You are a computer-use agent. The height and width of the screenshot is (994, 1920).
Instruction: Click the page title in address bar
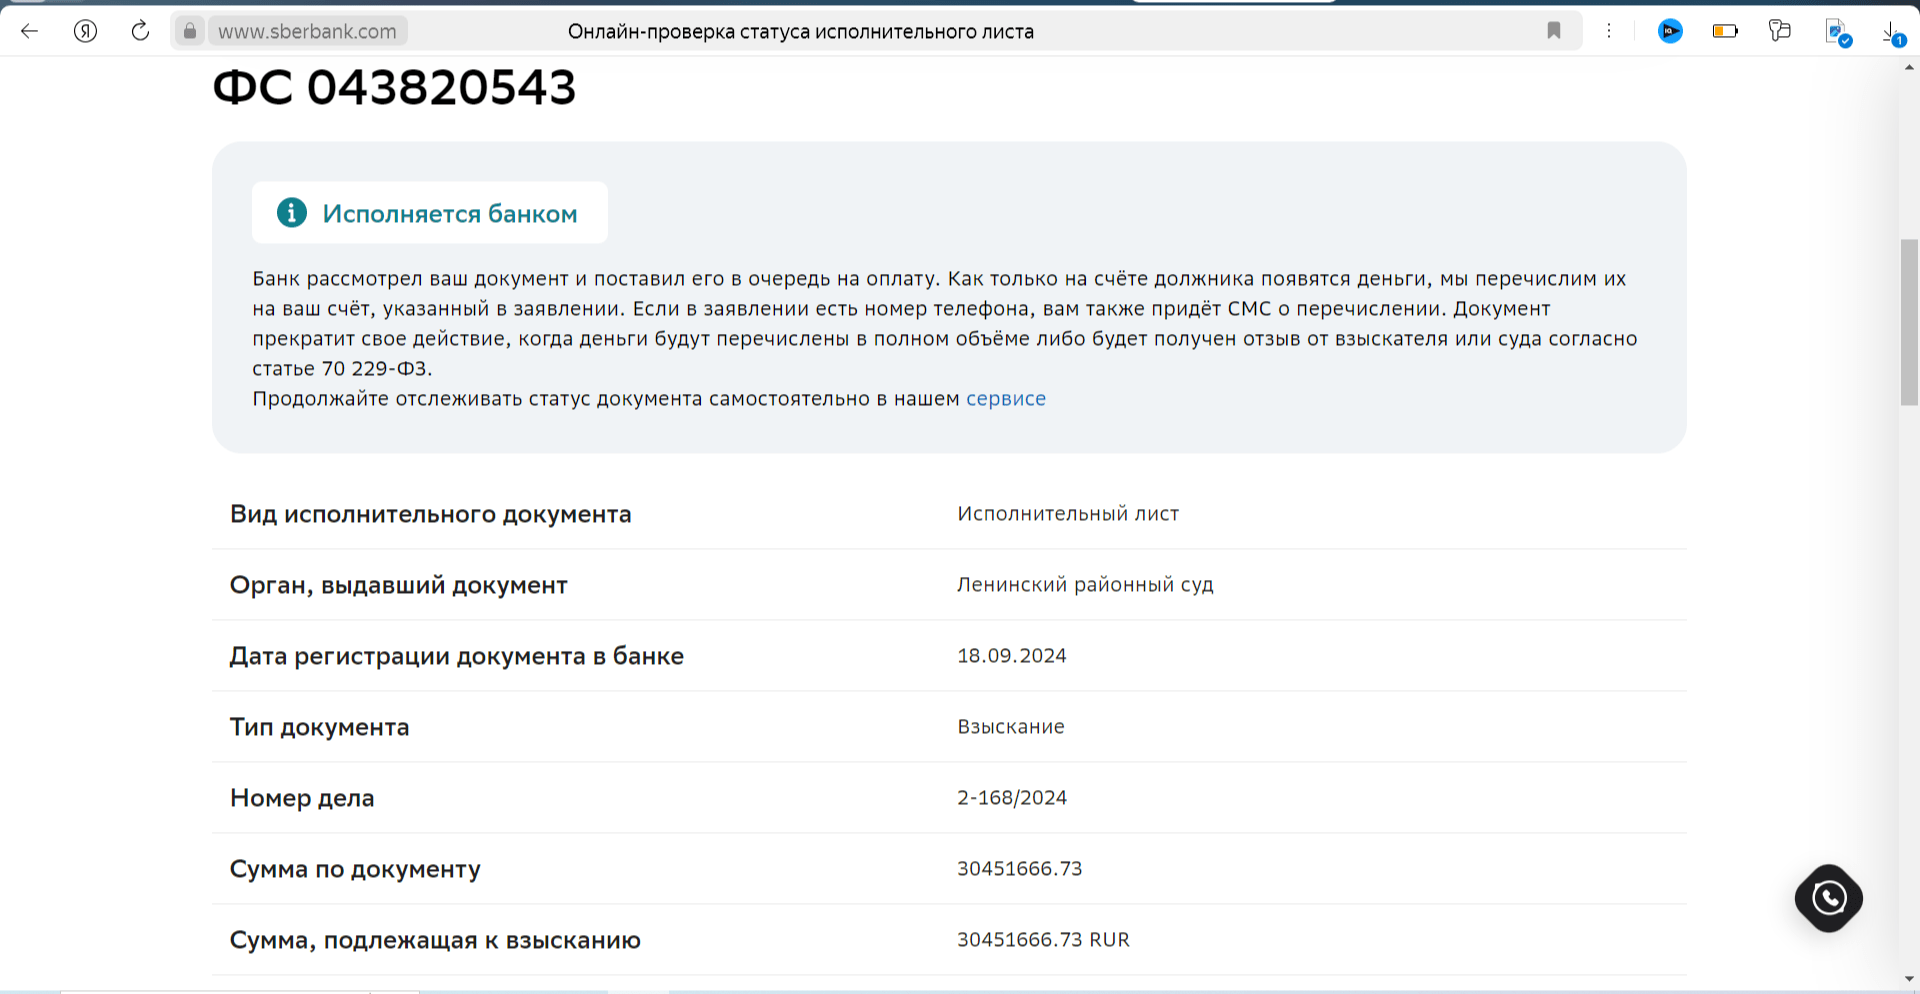tap(800, 31)
